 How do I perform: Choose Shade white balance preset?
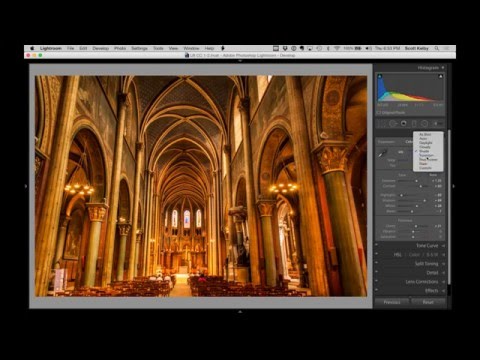428,151
